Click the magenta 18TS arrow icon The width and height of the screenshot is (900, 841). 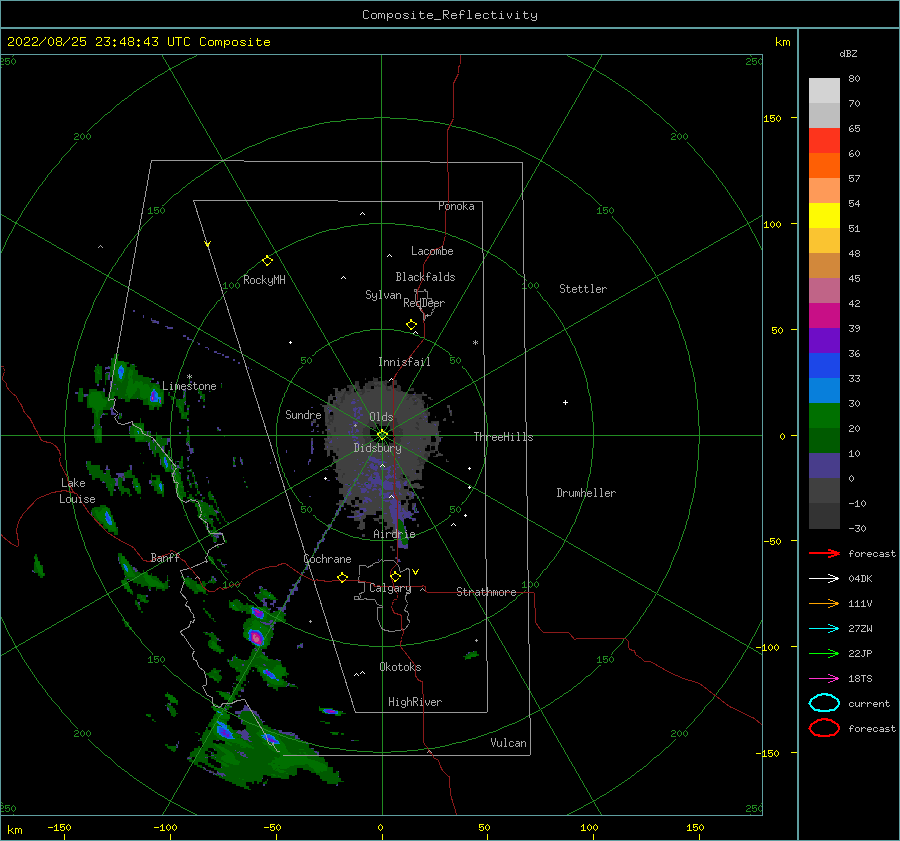(824, 679)
